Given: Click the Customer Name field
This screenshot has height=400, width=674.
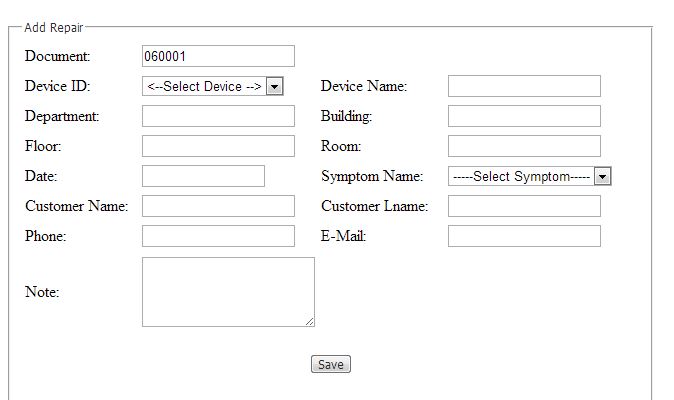Looking at the screenshot, I should click(218, 206).
